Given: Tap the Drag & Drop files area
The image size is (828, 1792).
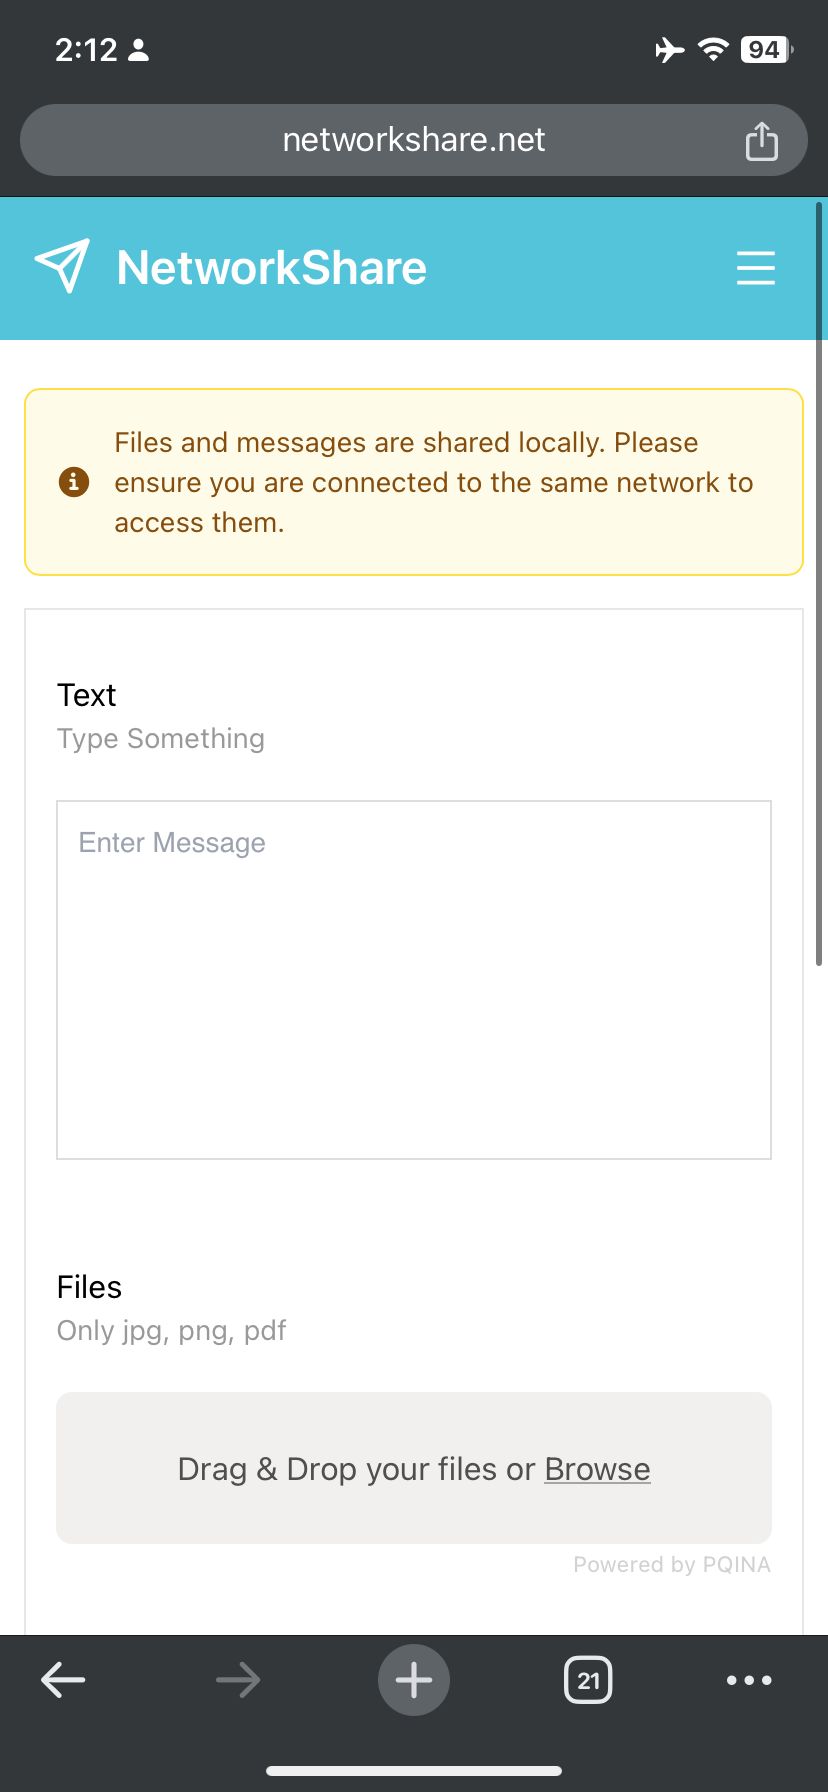Looking at the screenshot, I should 414,1468.
